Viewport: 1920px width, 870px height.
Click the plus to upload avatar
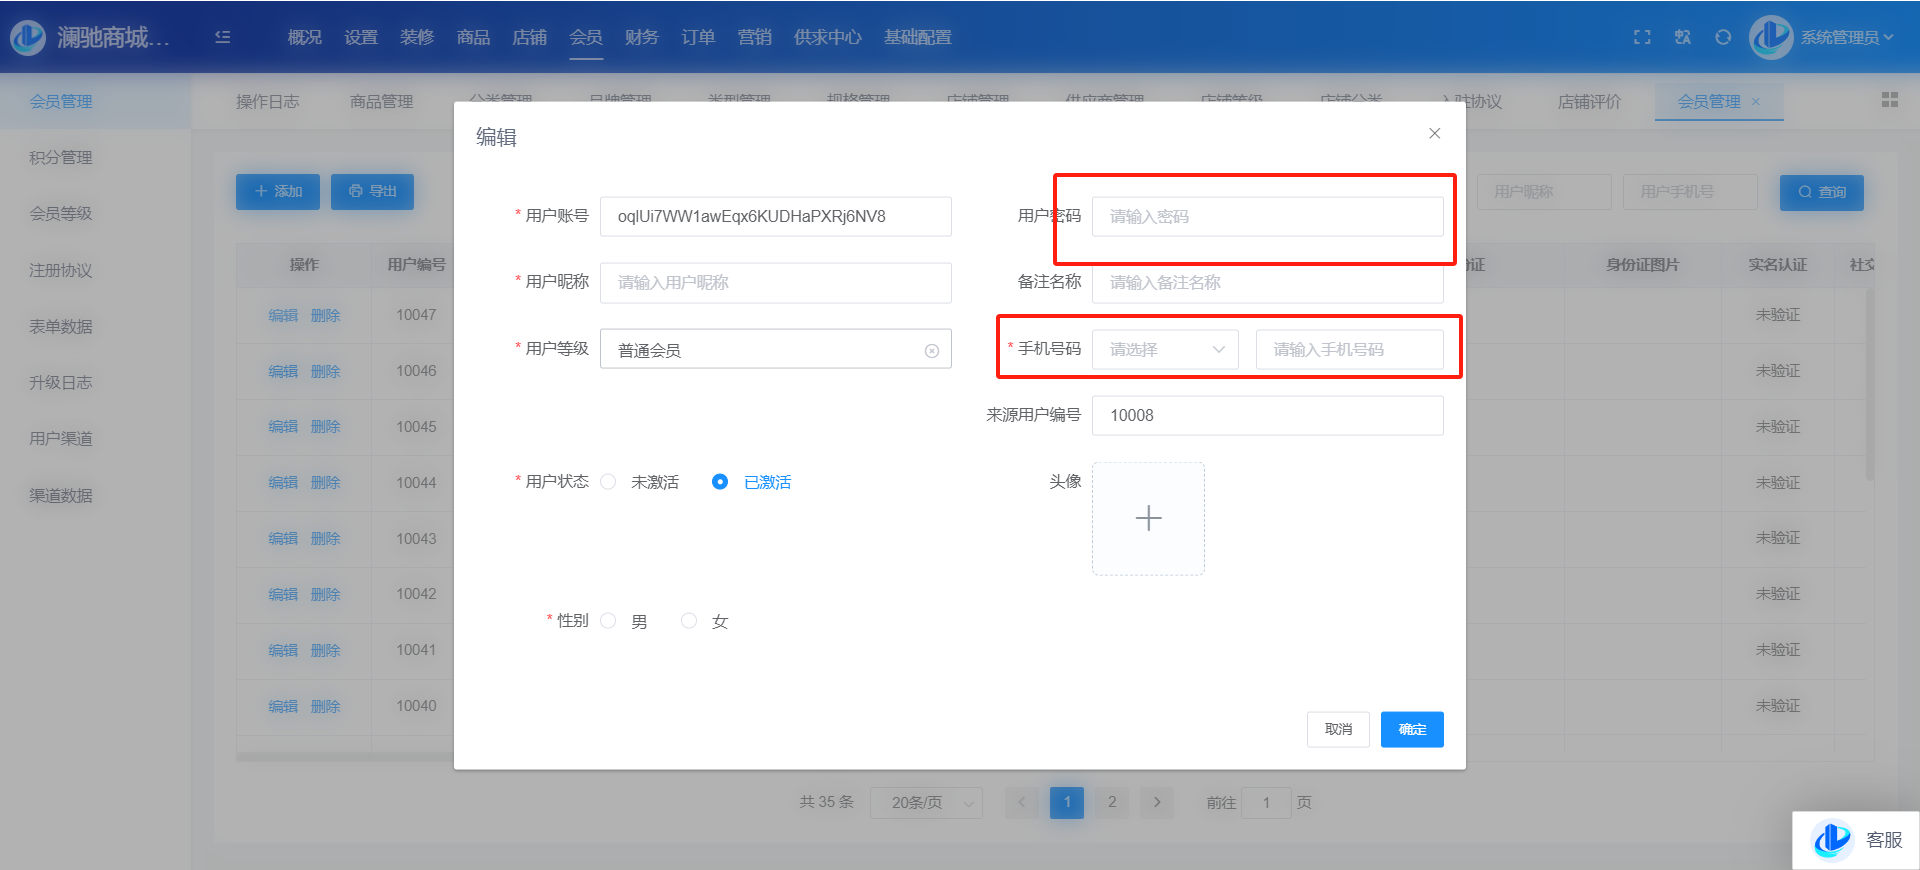[x=1148, y=518]
